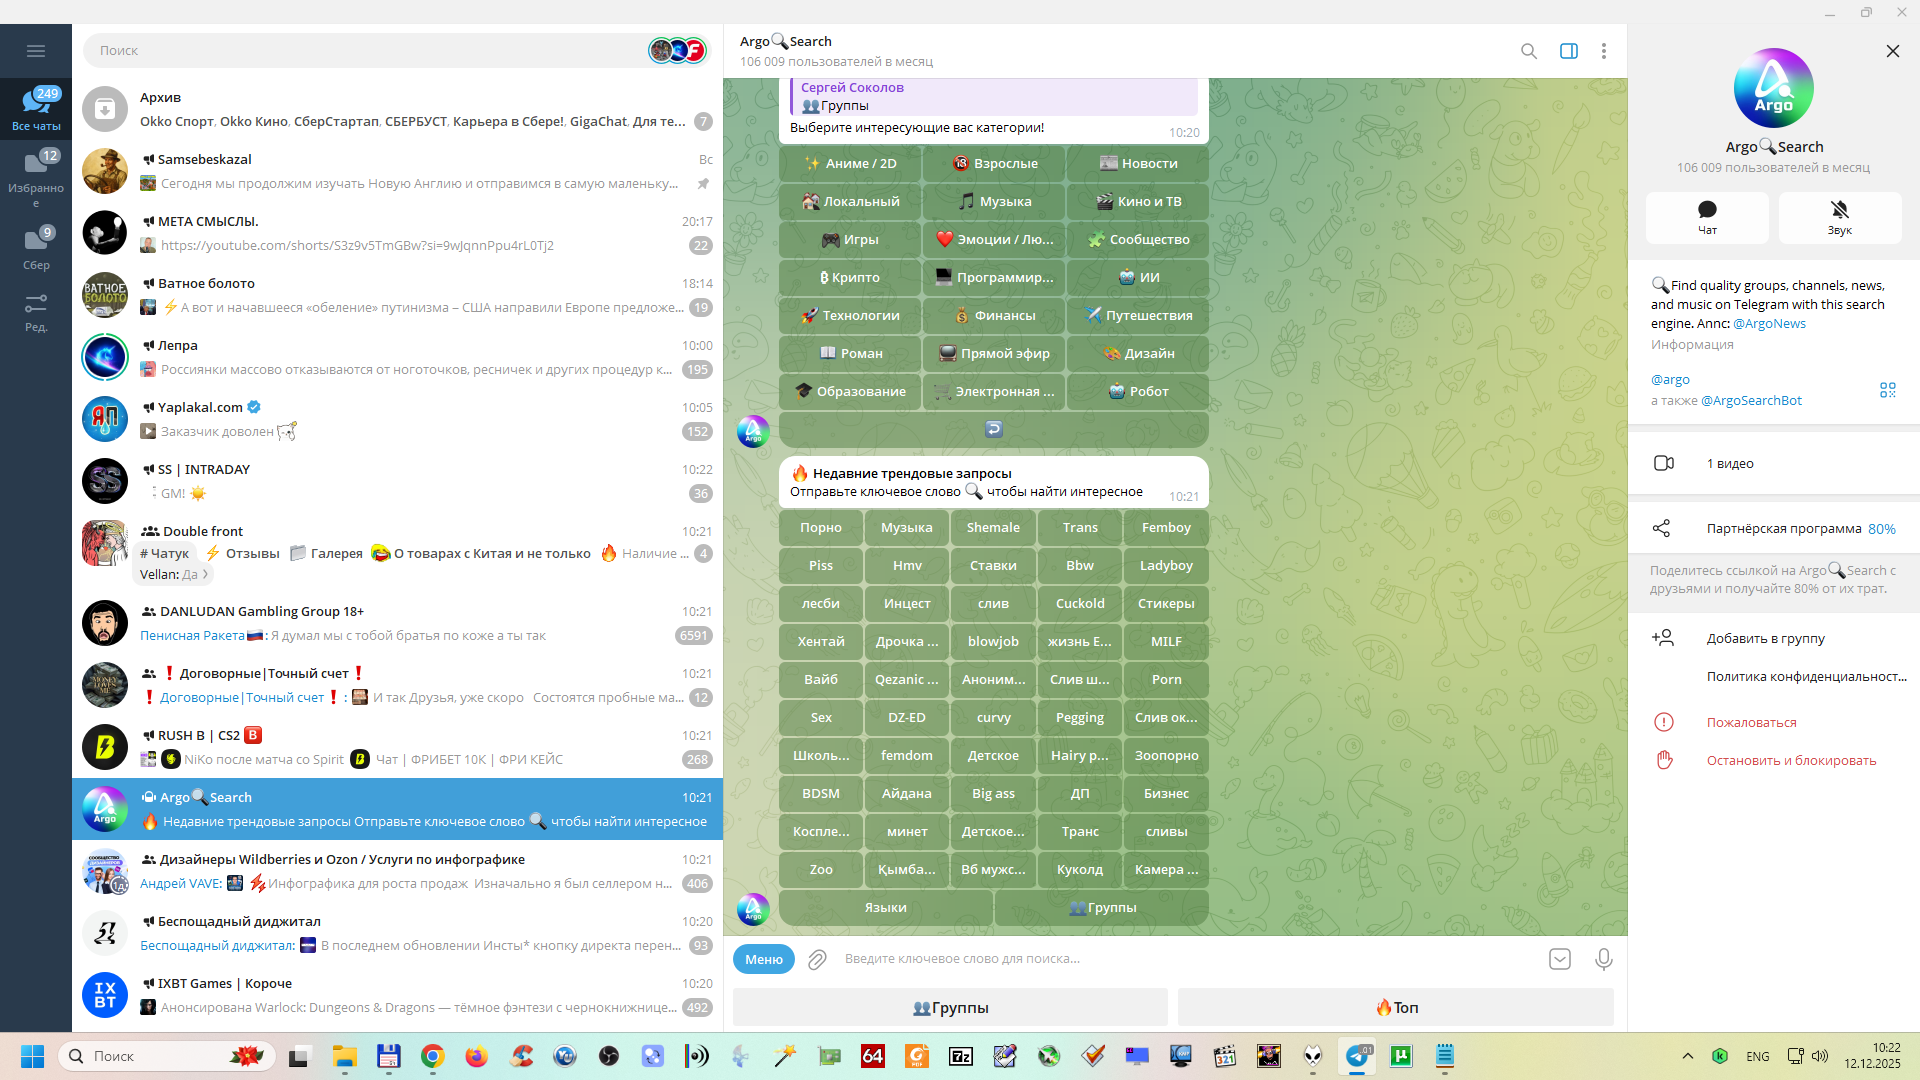Search within the Argo Search chat
The image size is (1920, 1080).
coord(1528,51)
